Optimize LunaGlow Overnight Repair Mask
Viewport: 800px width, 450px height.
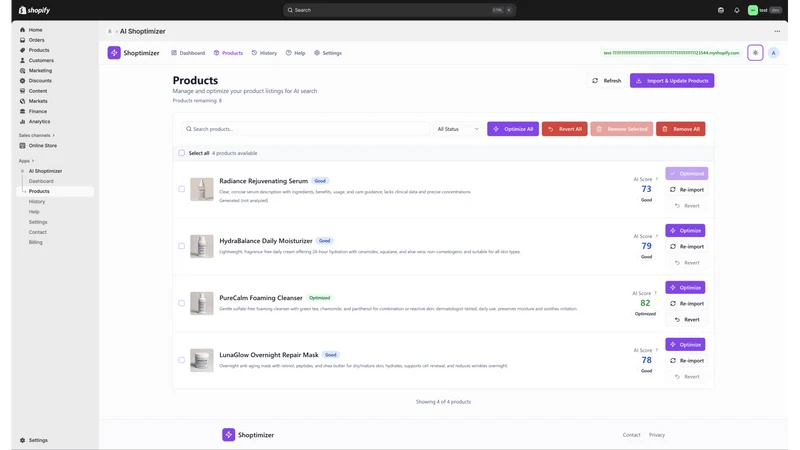(x=685, y=344)
